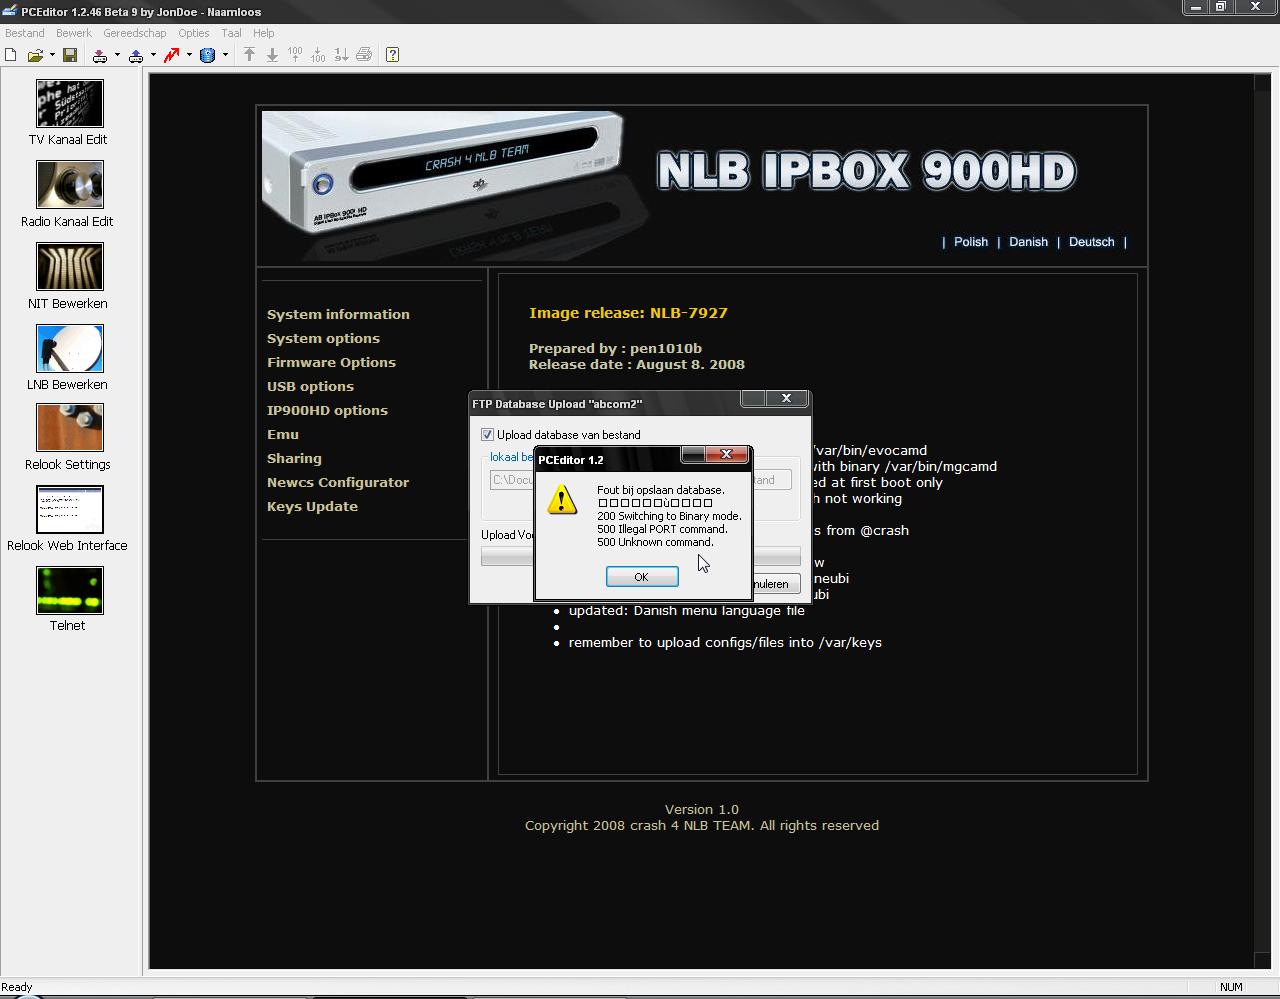Open System options link
1280x999 pixels.
(323, 338)
